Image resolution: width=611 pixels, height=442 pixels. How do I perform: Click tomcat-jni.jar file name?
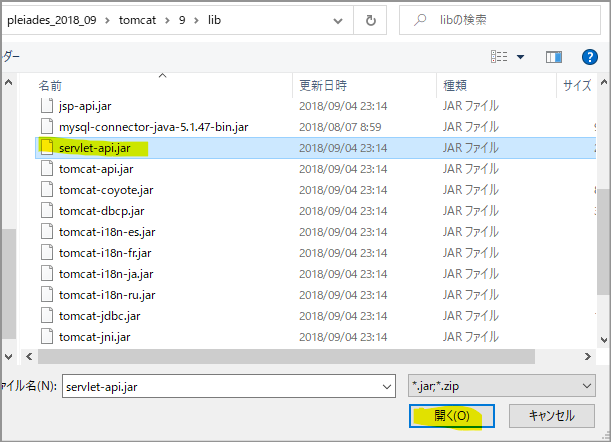coord(95,337)
